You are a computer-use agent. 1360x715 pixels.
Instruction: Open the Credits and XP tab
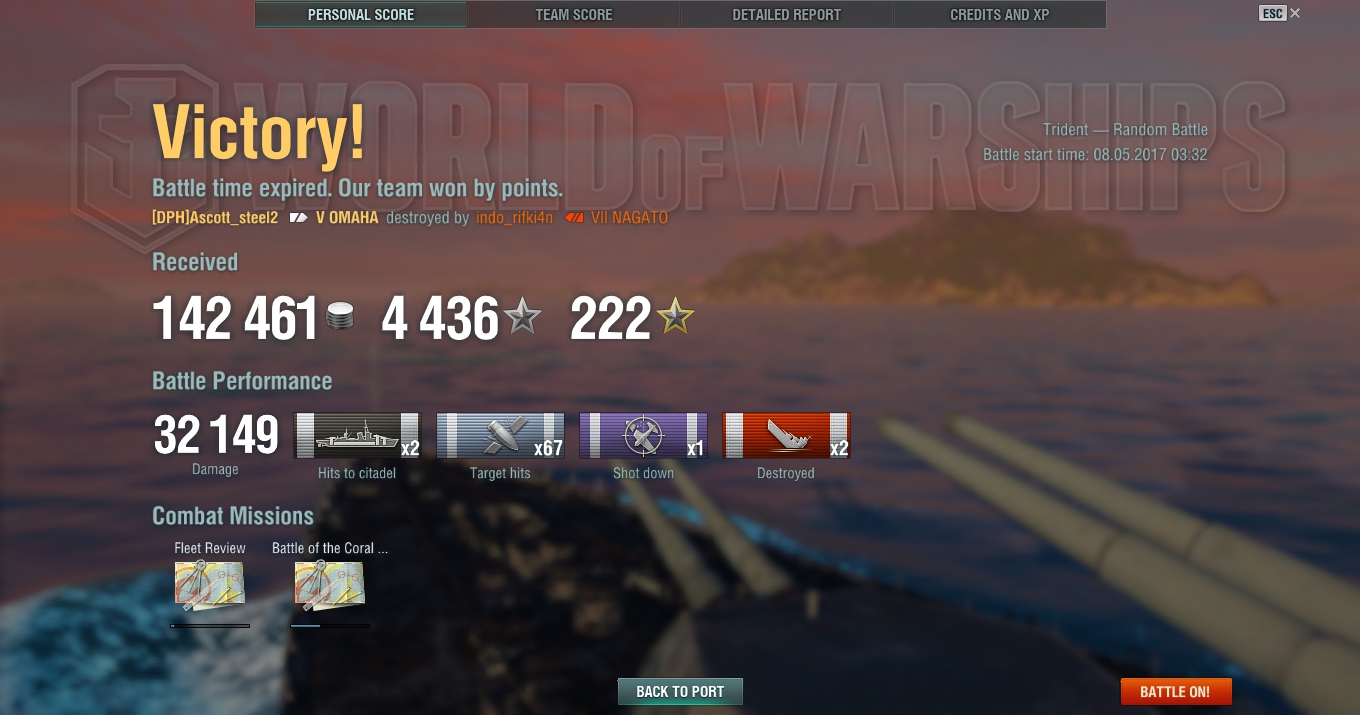point(1000,15)
